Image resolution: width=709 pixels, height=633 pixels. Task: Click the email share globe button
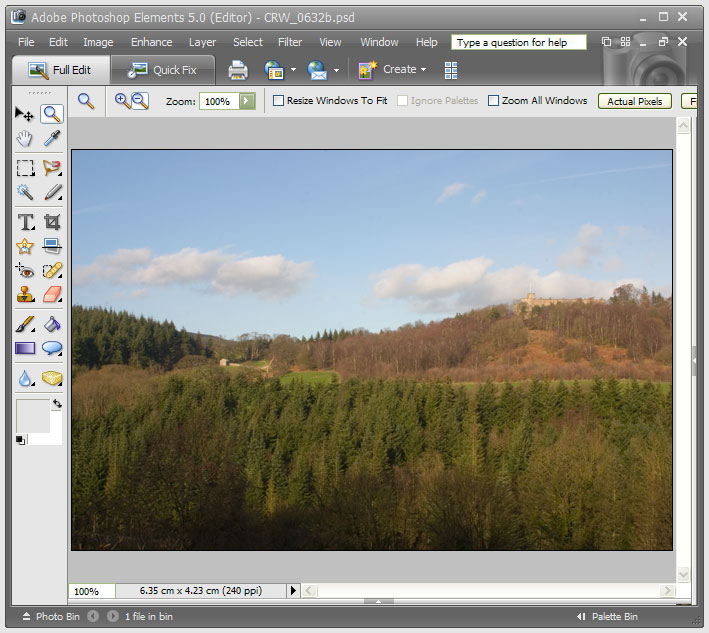tap(317, 70)
